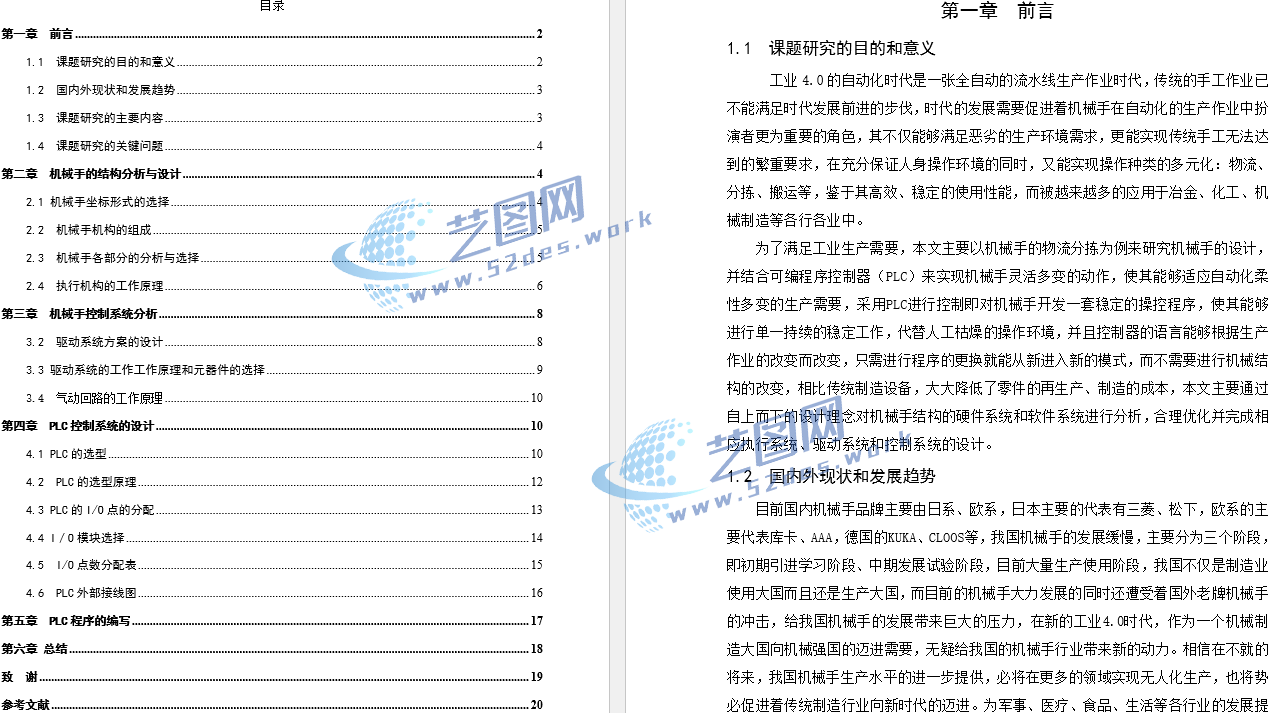
Task: Click contents entry 4.4 I/O模块选择
Action: click(x=284, y=538)
